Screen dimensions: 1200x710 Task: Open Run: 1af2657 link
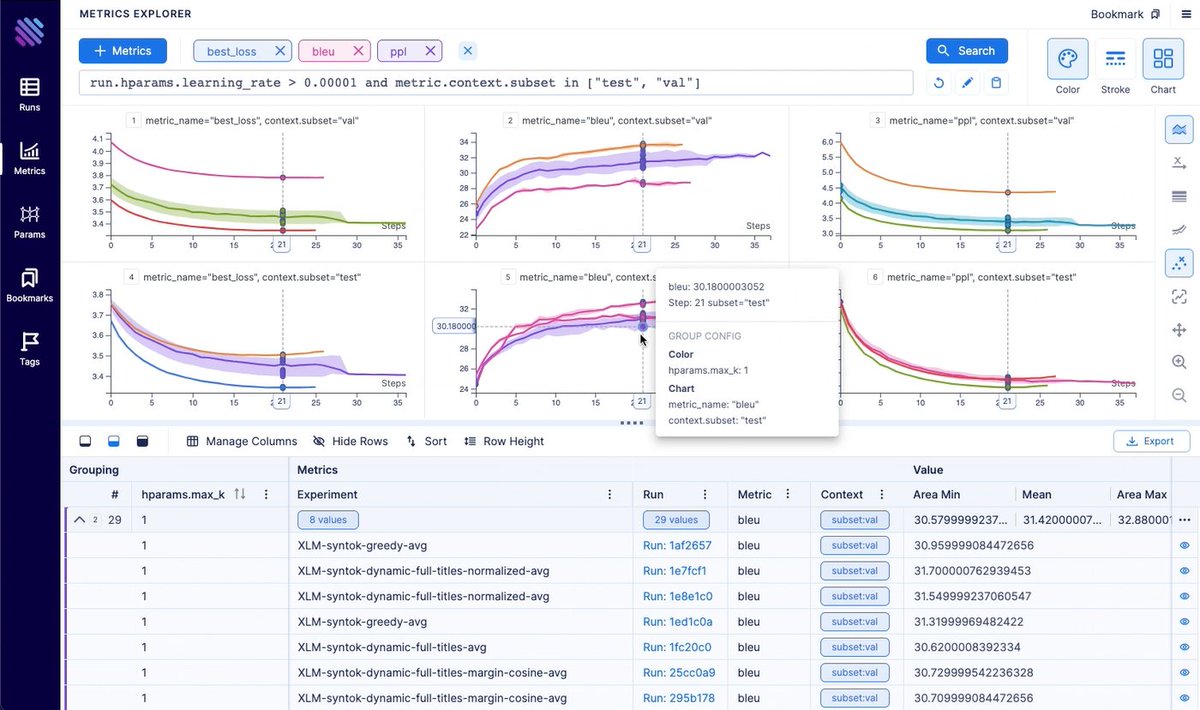pyautogui.click(x=677, y=546)
